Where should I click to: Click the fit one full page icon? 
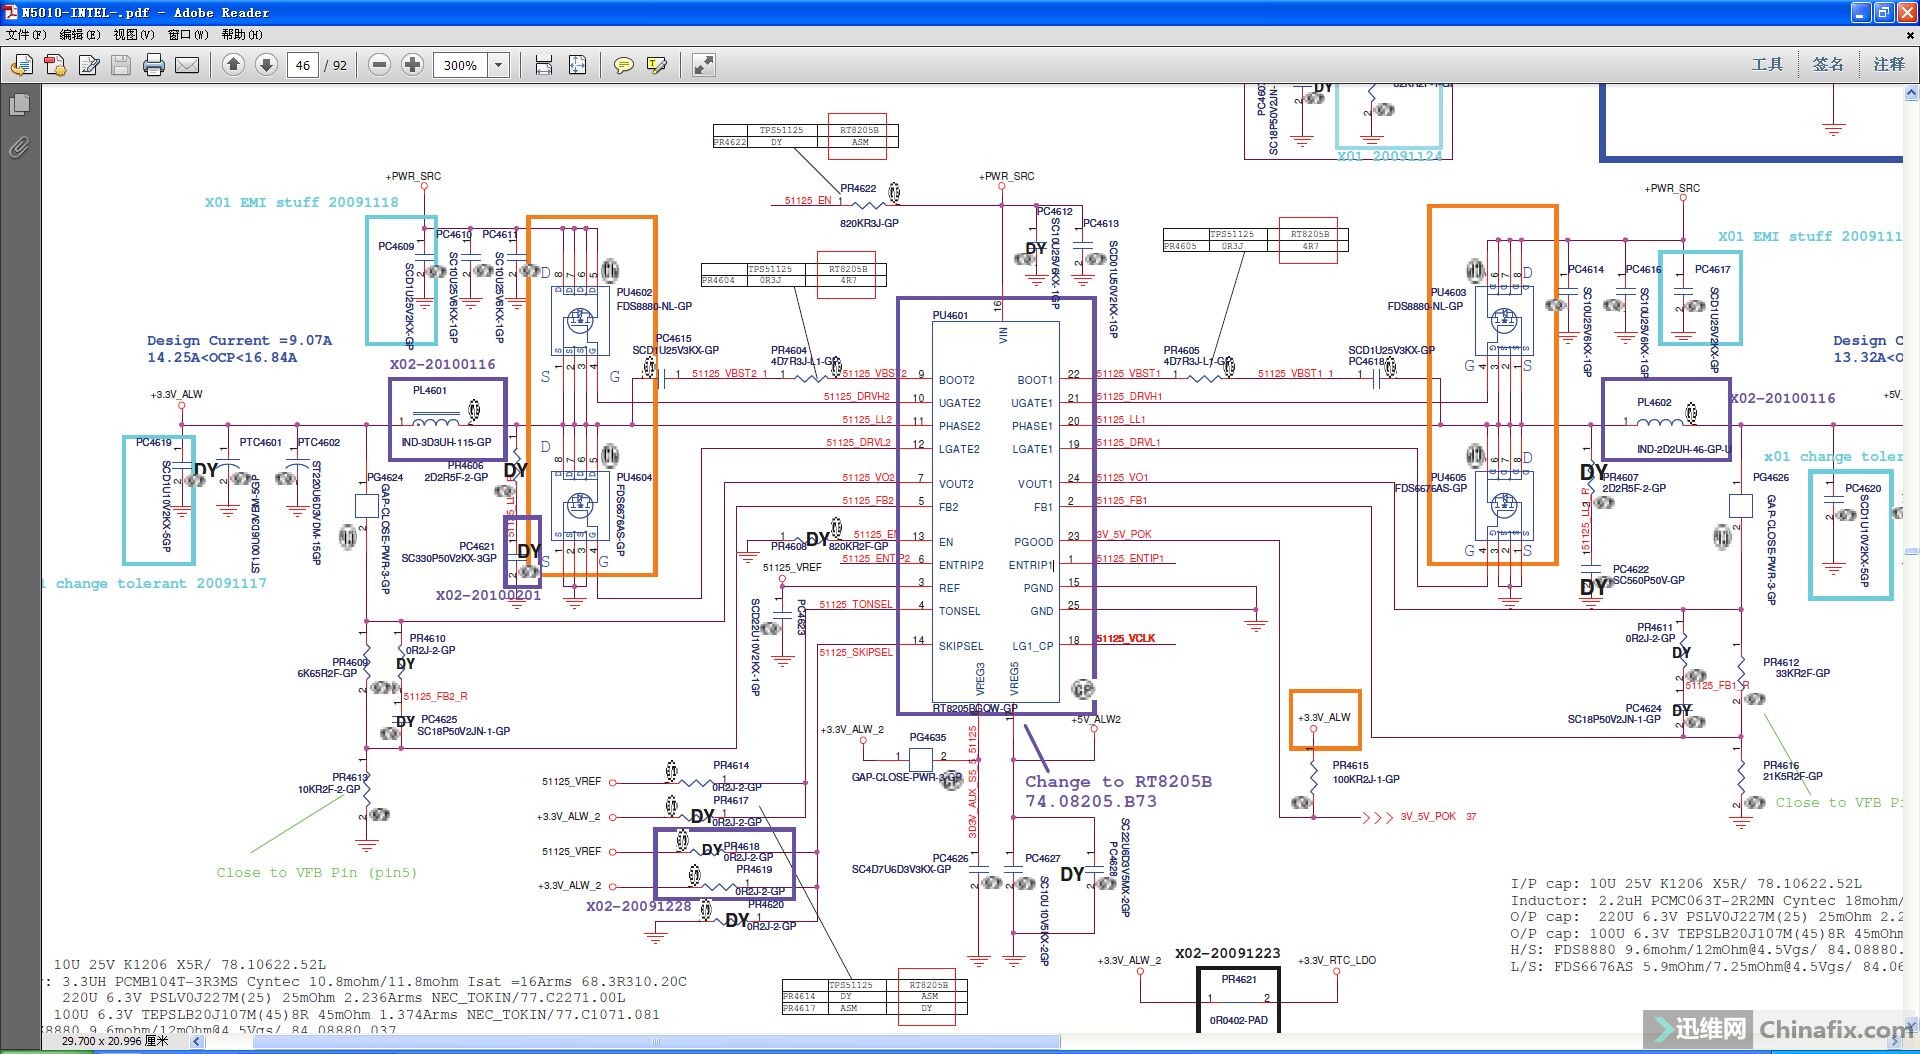point(577,65)
